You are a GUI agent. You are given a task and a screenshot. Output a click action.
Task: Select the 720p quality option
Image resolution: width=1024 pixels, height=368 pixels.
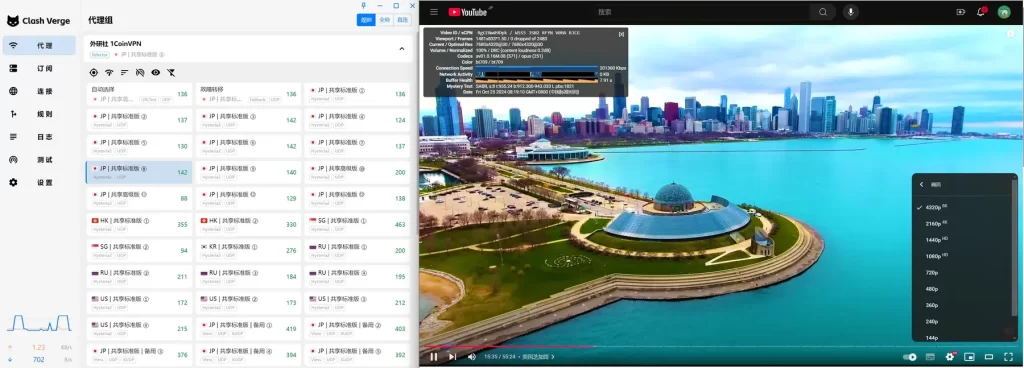tap(963, 273)
